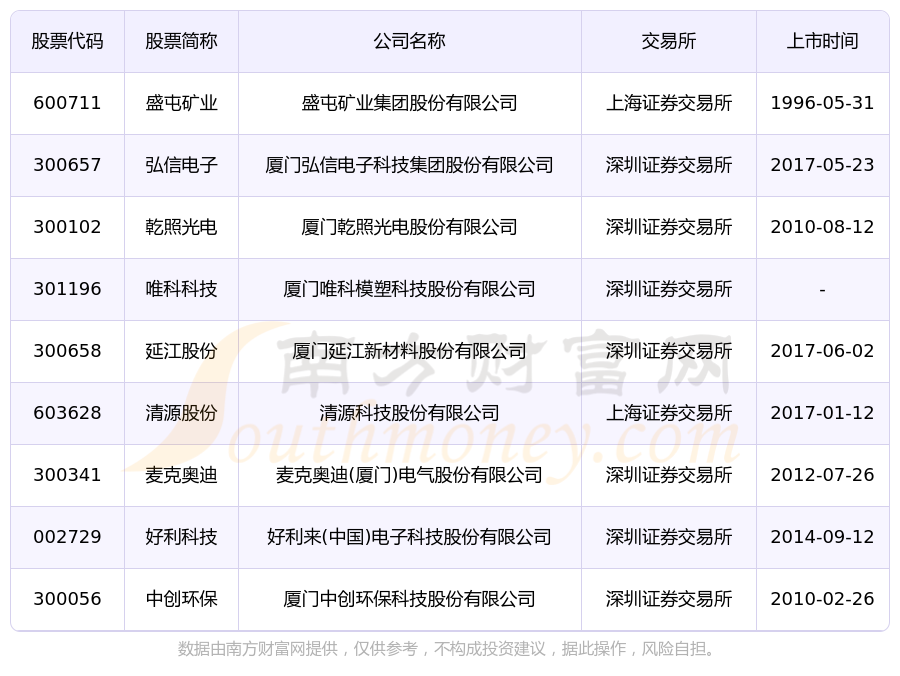Click the dash date in 唯科科技 row
The image size is (900, 676).
tap(823, 290)
